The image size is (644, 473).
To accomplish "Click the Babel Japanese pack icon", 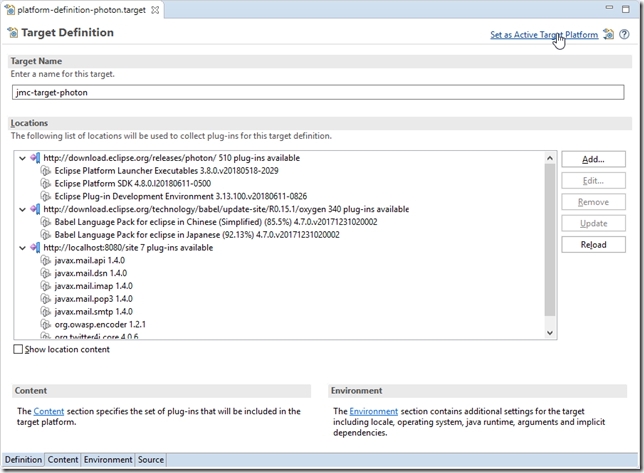I will [46, 235].
